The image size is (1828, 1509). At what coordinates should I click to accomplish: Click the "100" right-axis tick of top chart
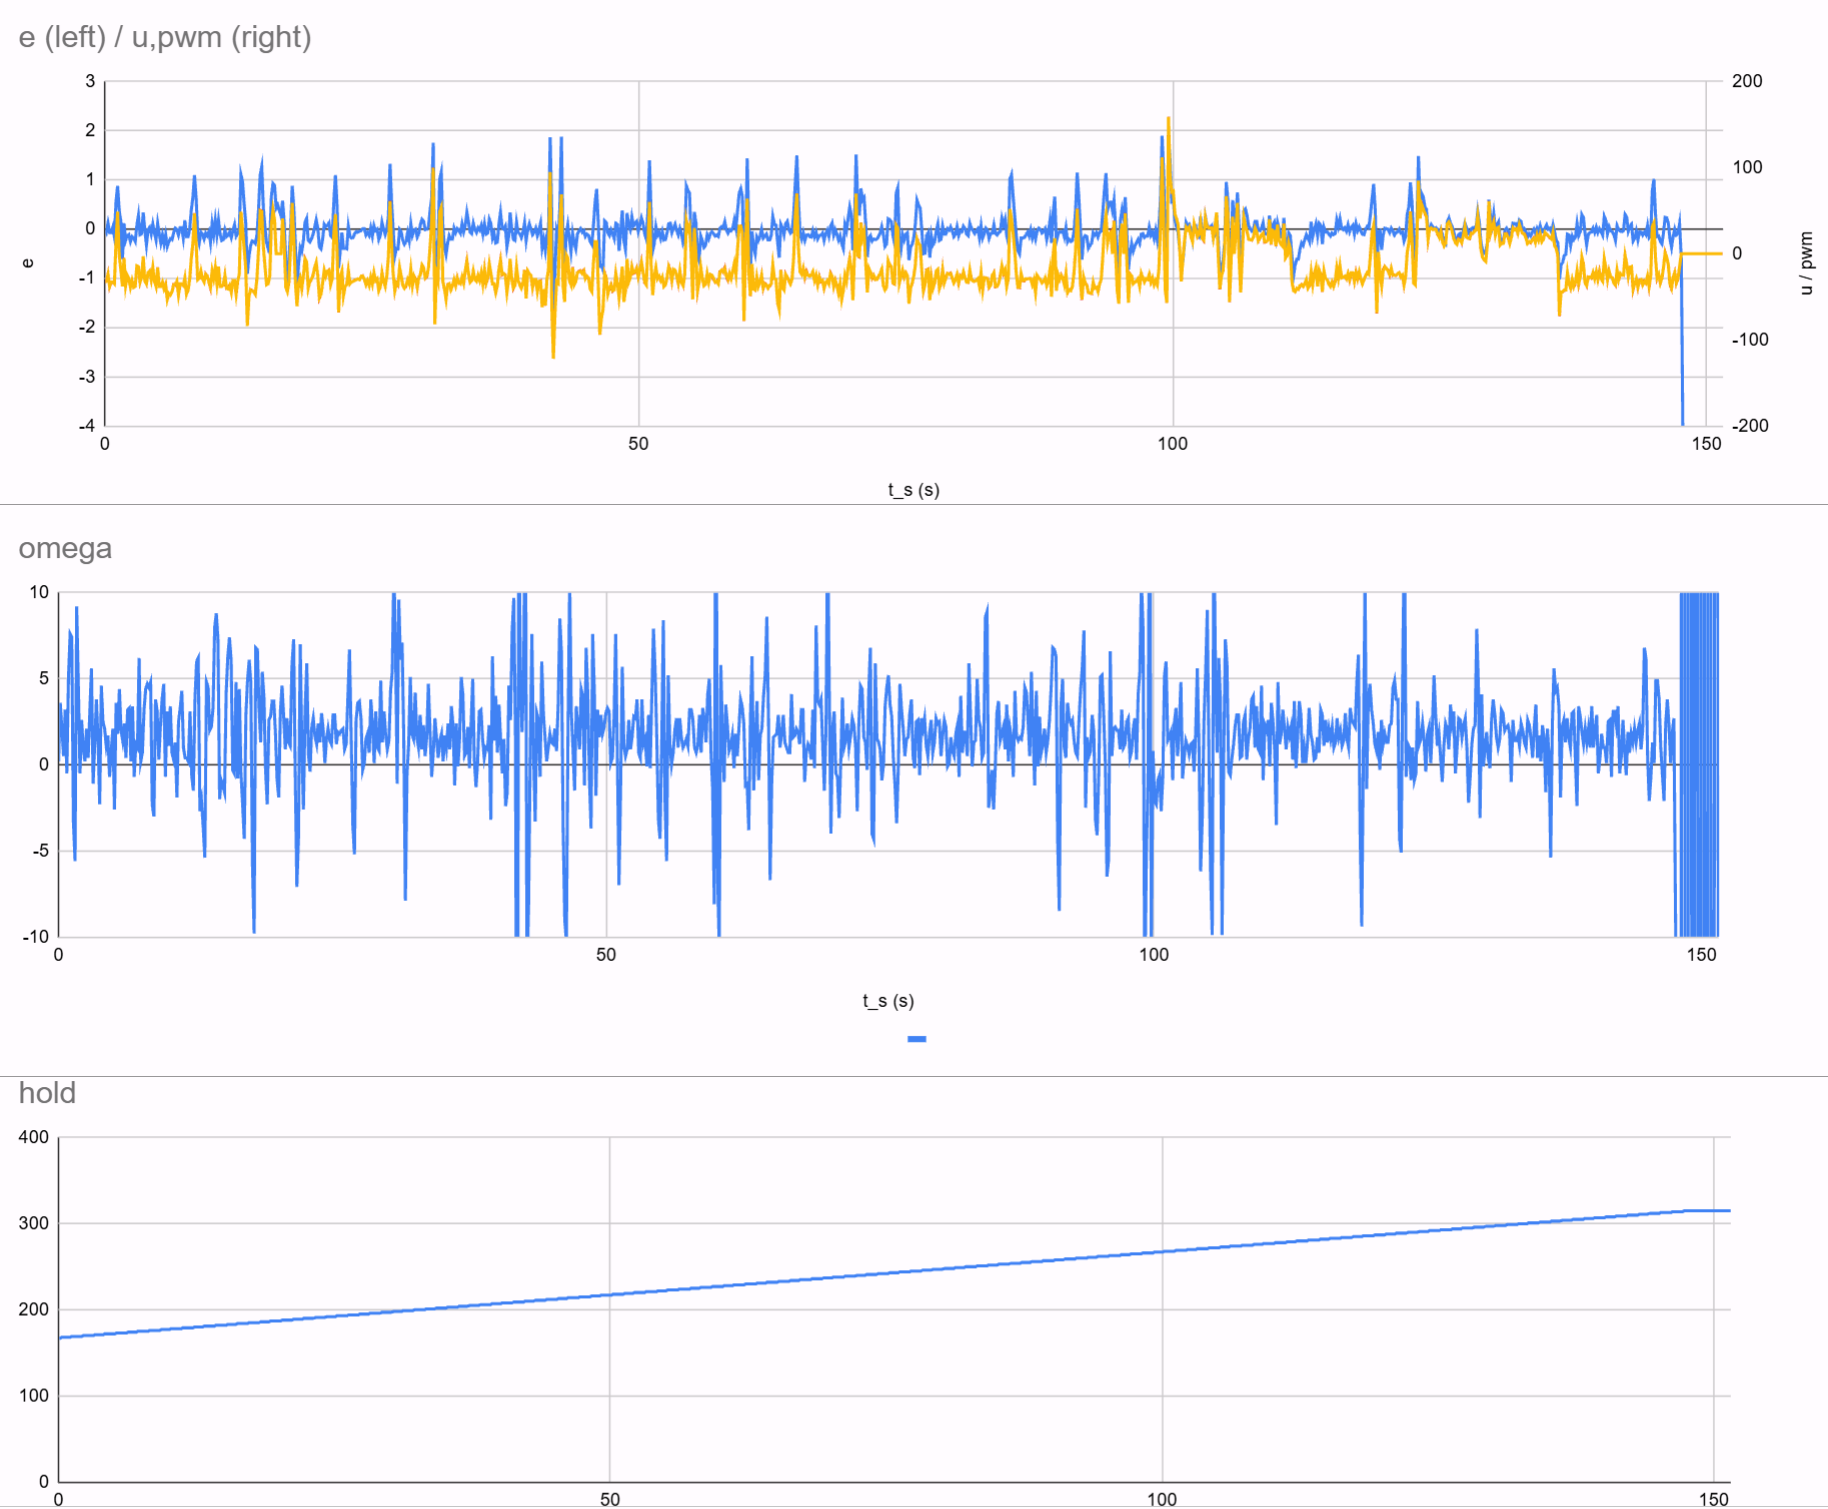point(1747,167)
